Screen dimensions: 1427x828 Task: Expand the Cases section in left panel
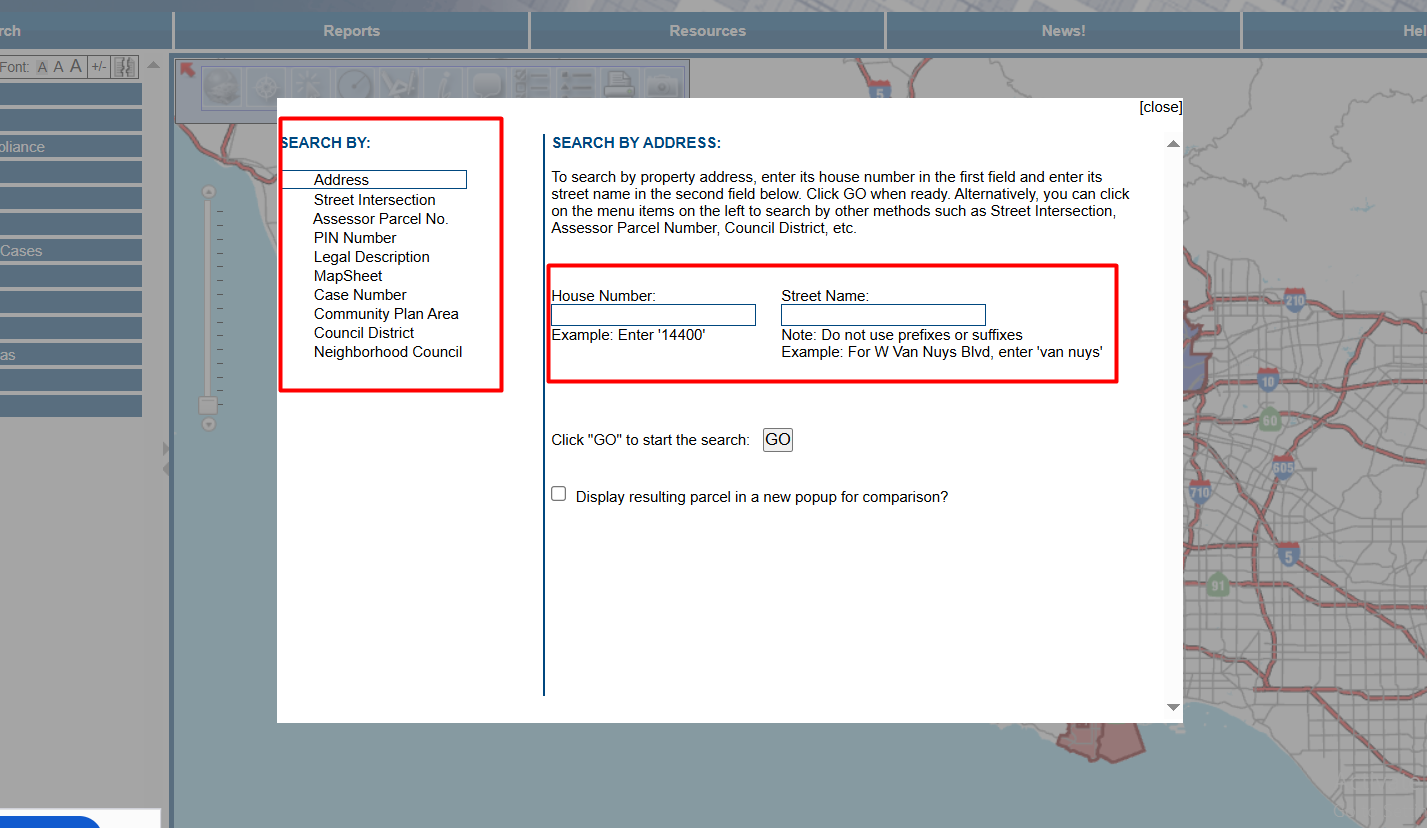pos(70,251)
